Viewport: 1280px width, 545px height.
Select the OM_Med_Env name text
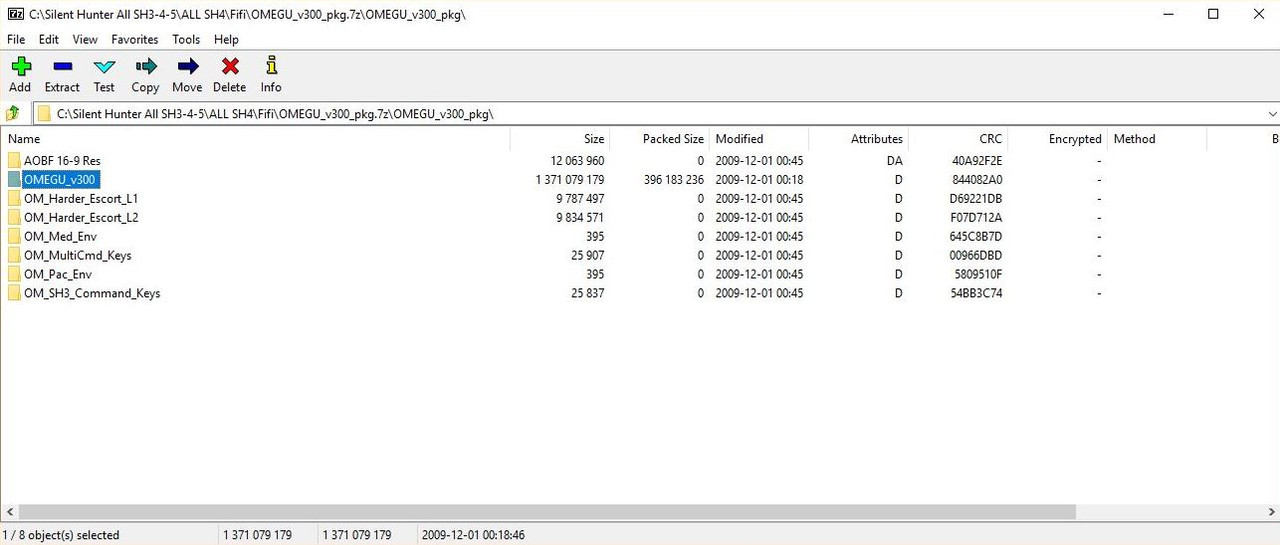click(60, 237)
